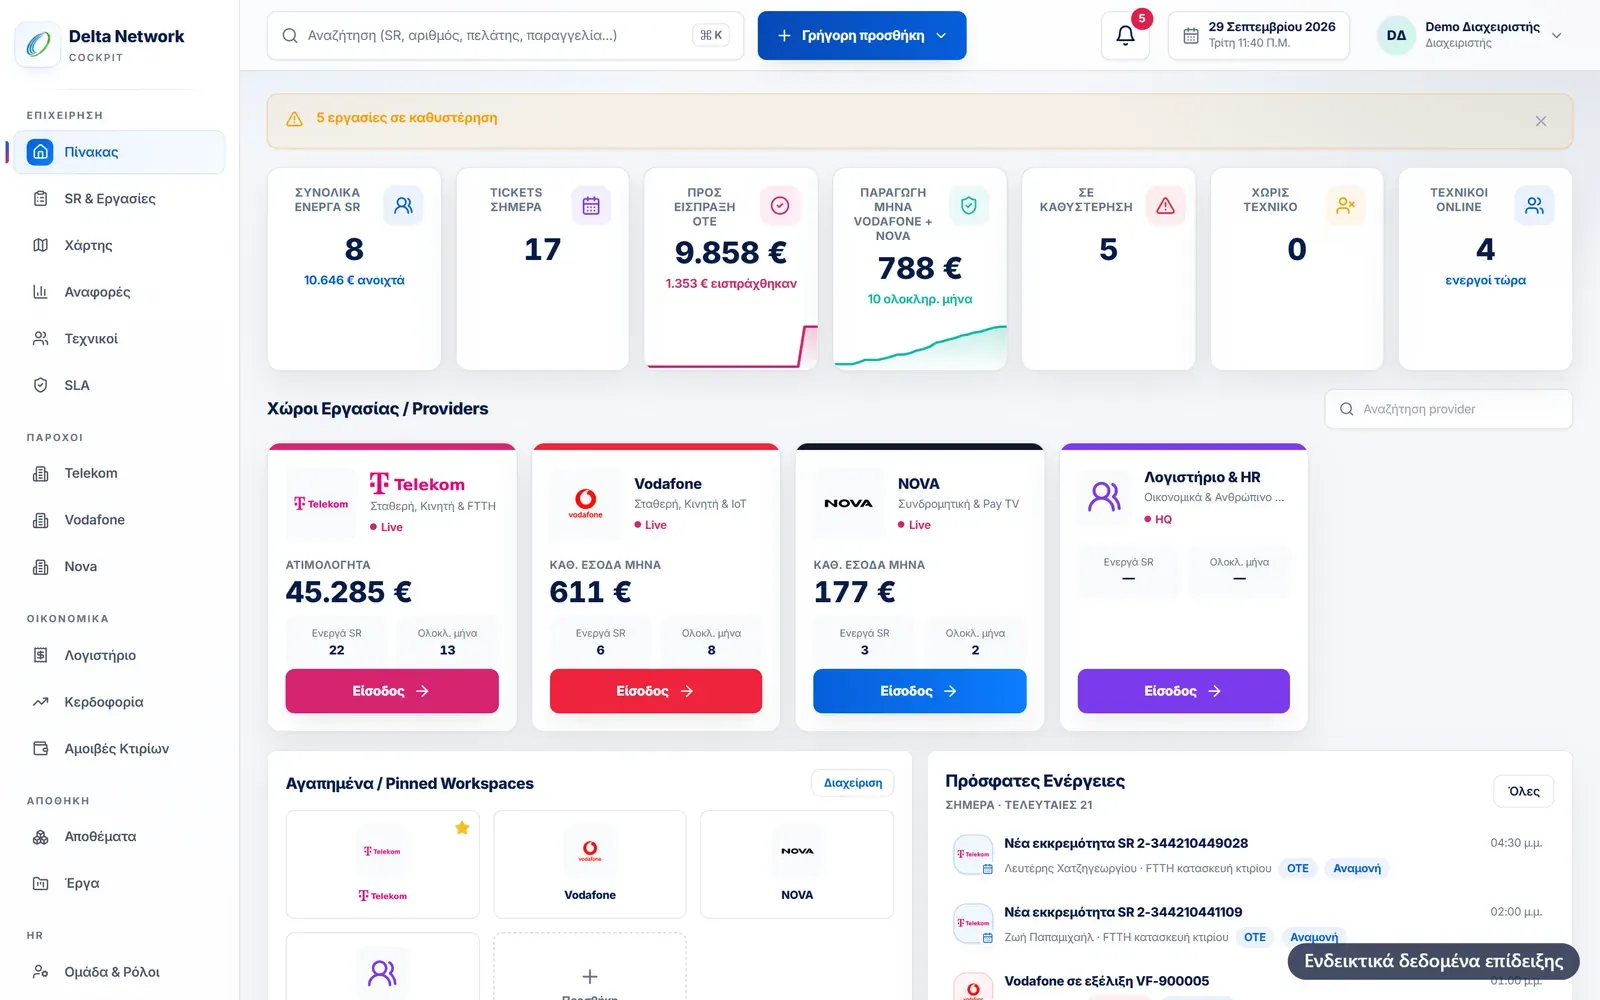The height and width of the screenshot is (1000, 1600).
Task: Open Κερδοφορία menu item
Action: coord(120,702)
